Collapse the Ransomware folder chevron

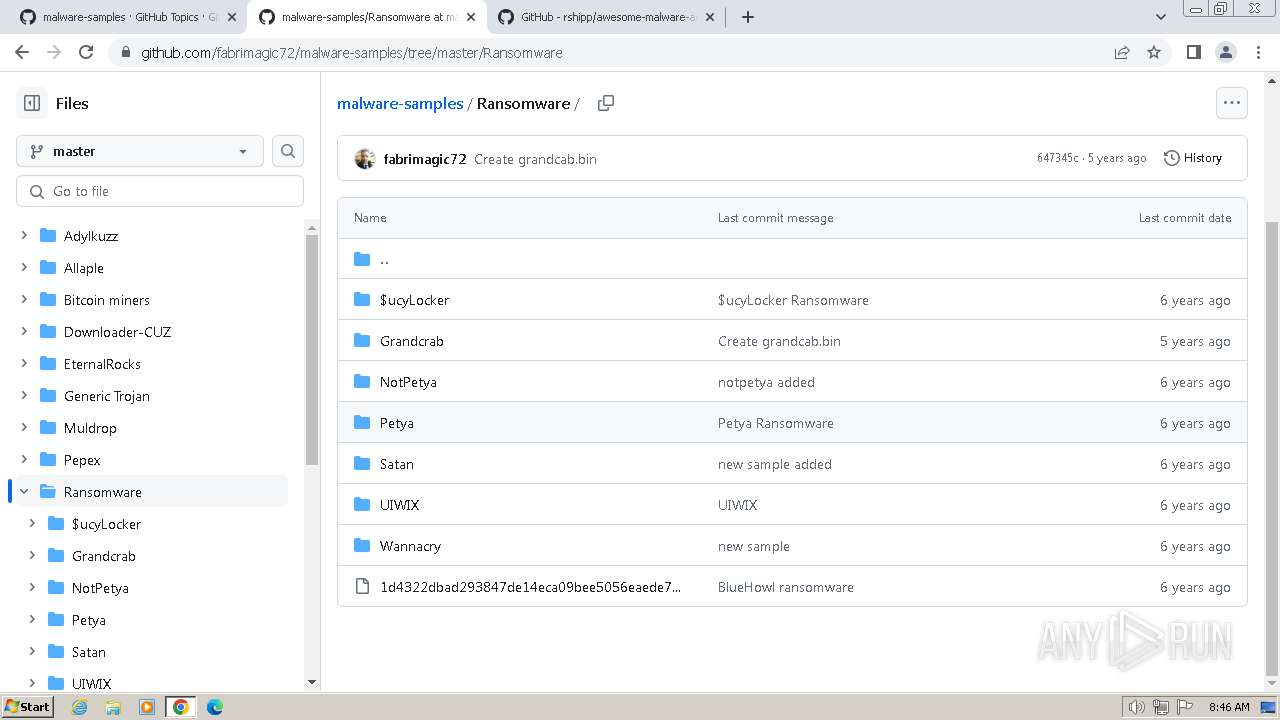(24, 492)
